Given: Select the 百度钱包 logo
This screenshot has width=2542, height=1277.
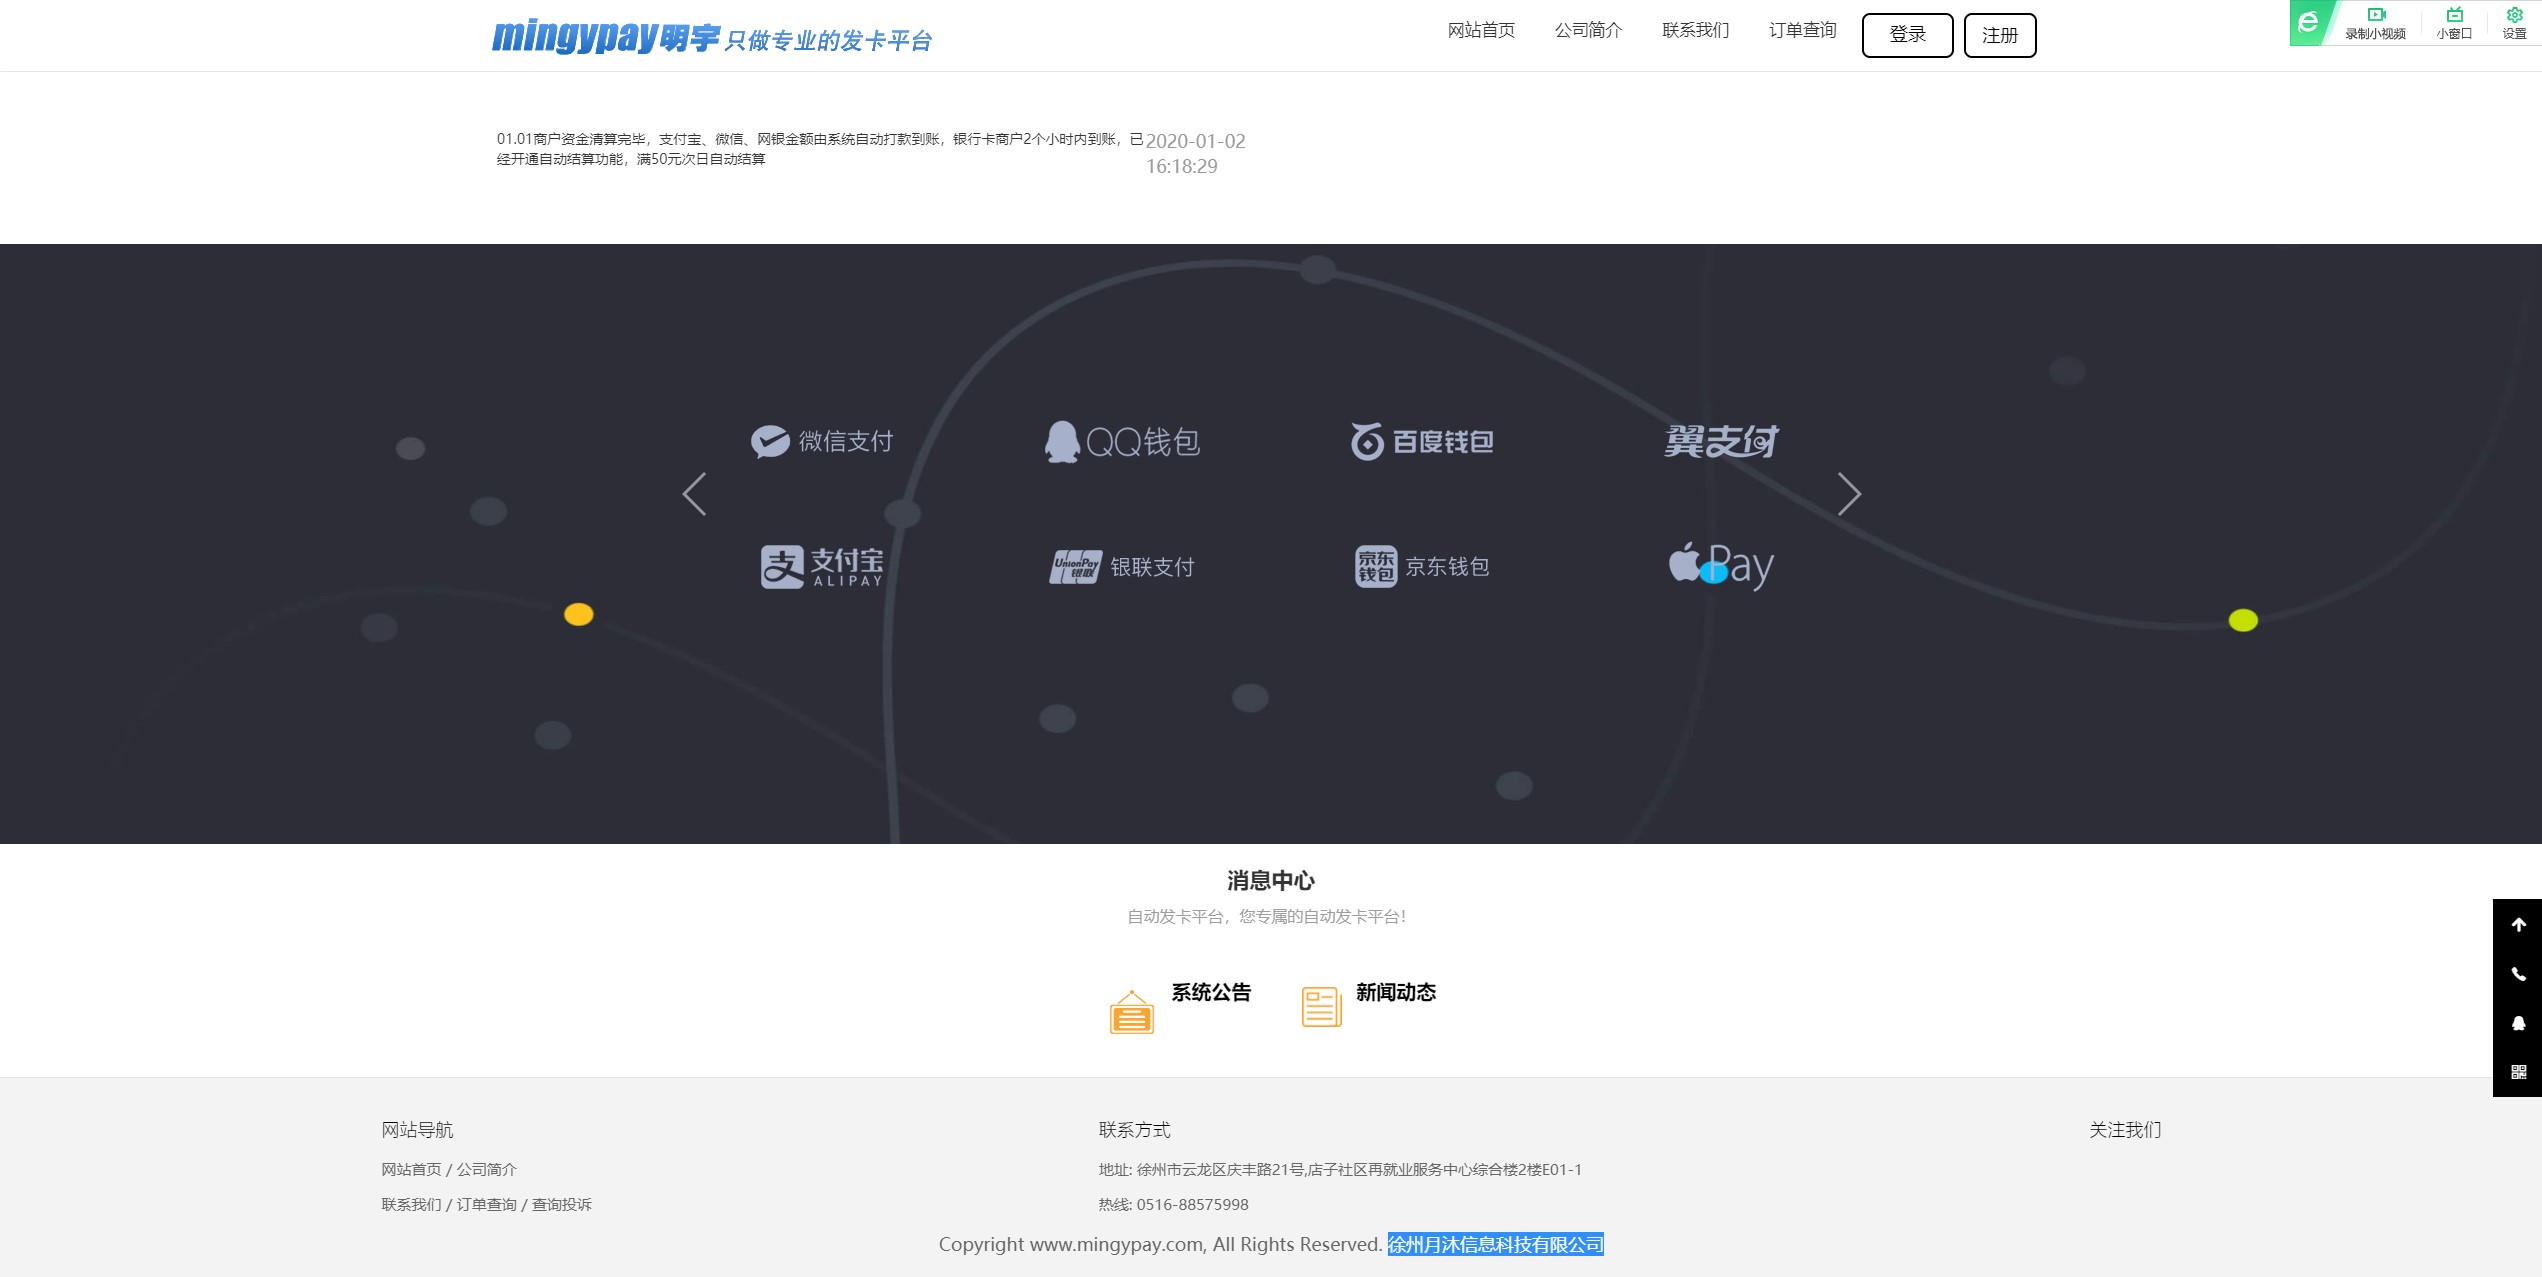Looking at the screenshot, I should tap(1422, 441).
